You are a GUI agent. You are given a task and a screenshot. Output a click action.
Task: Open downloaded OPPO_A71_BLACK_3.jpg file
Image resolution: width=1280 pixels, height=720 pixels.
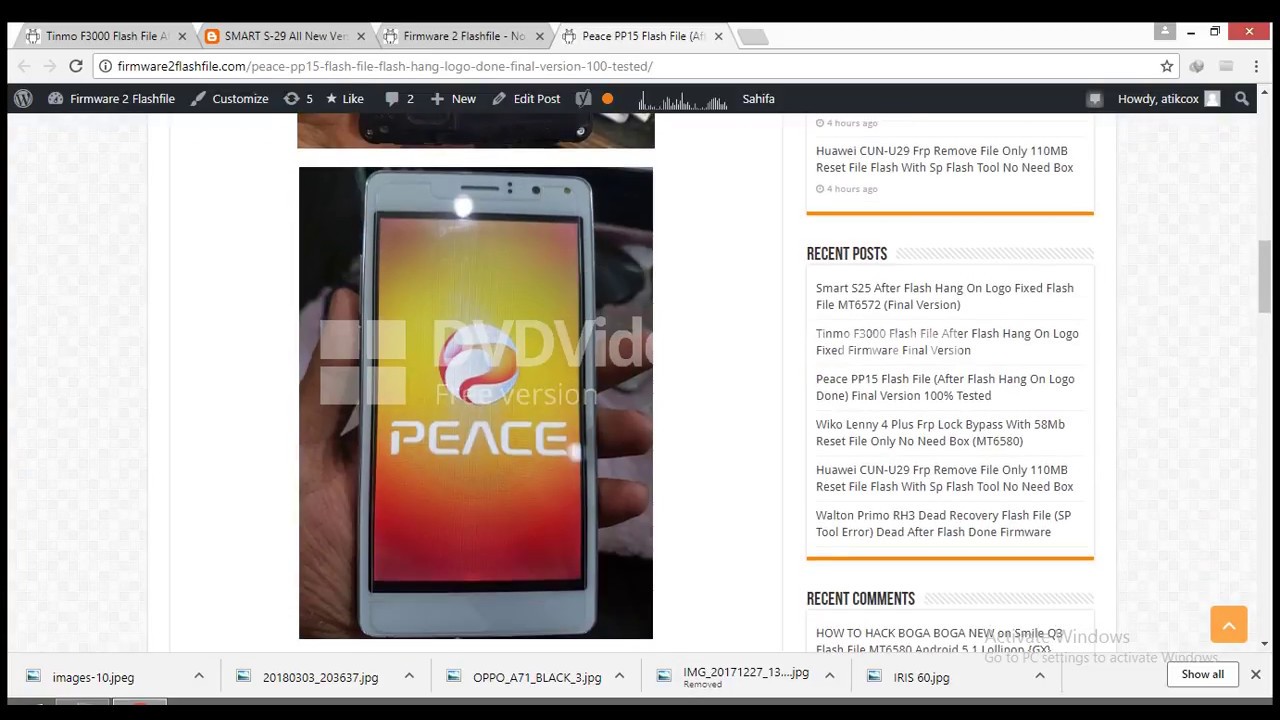[537, 677]
